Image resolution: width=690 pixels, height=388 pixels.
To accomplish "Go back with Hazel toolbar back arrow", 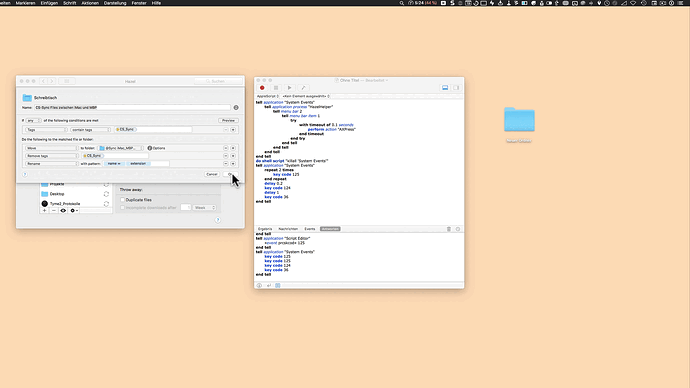I will (43, 81).
